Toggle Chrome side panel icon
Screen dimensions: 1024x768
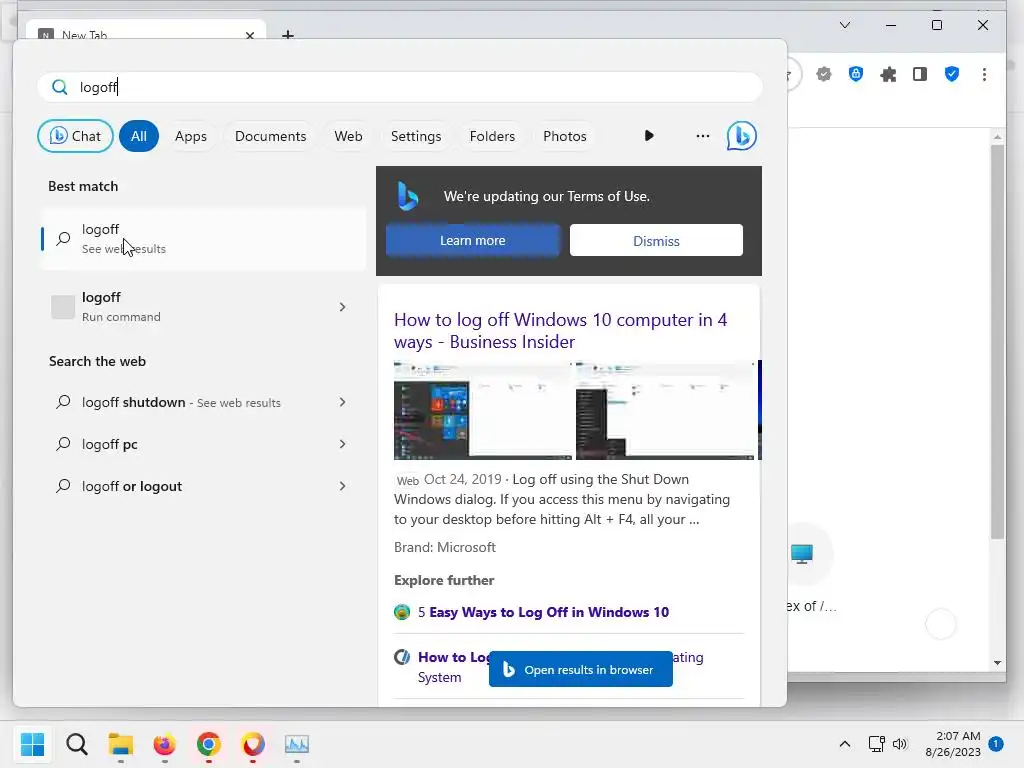920,74
